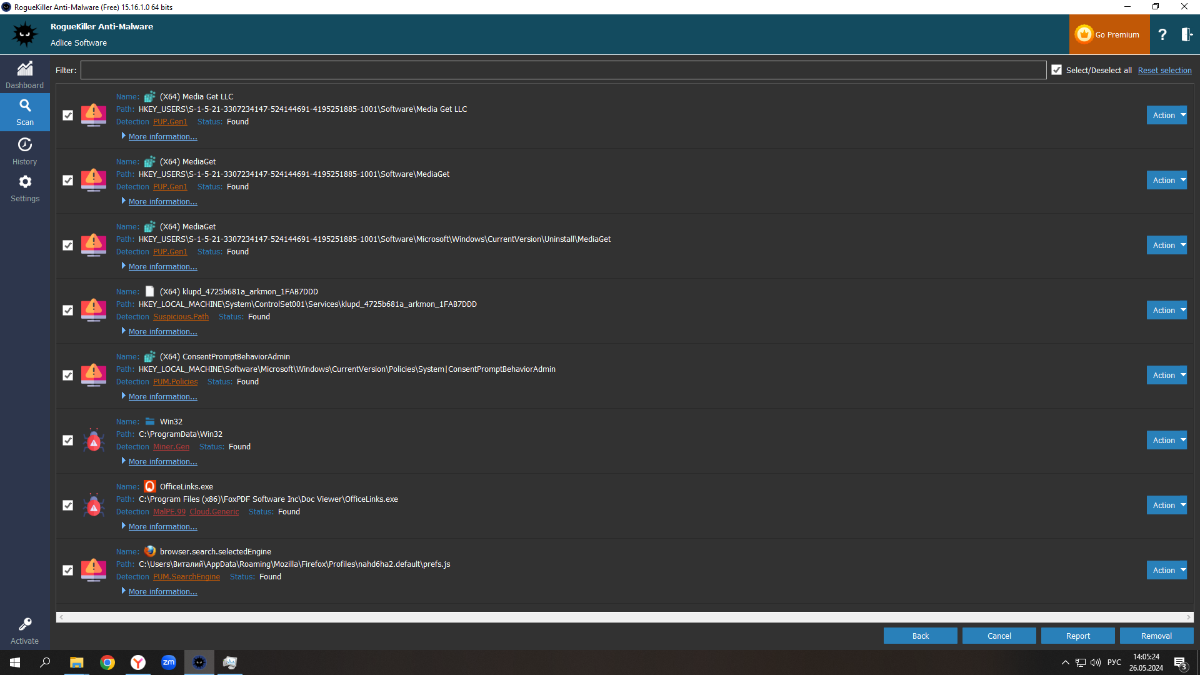Open taskbar search magnifier
1200x675 pixels.
45,662
